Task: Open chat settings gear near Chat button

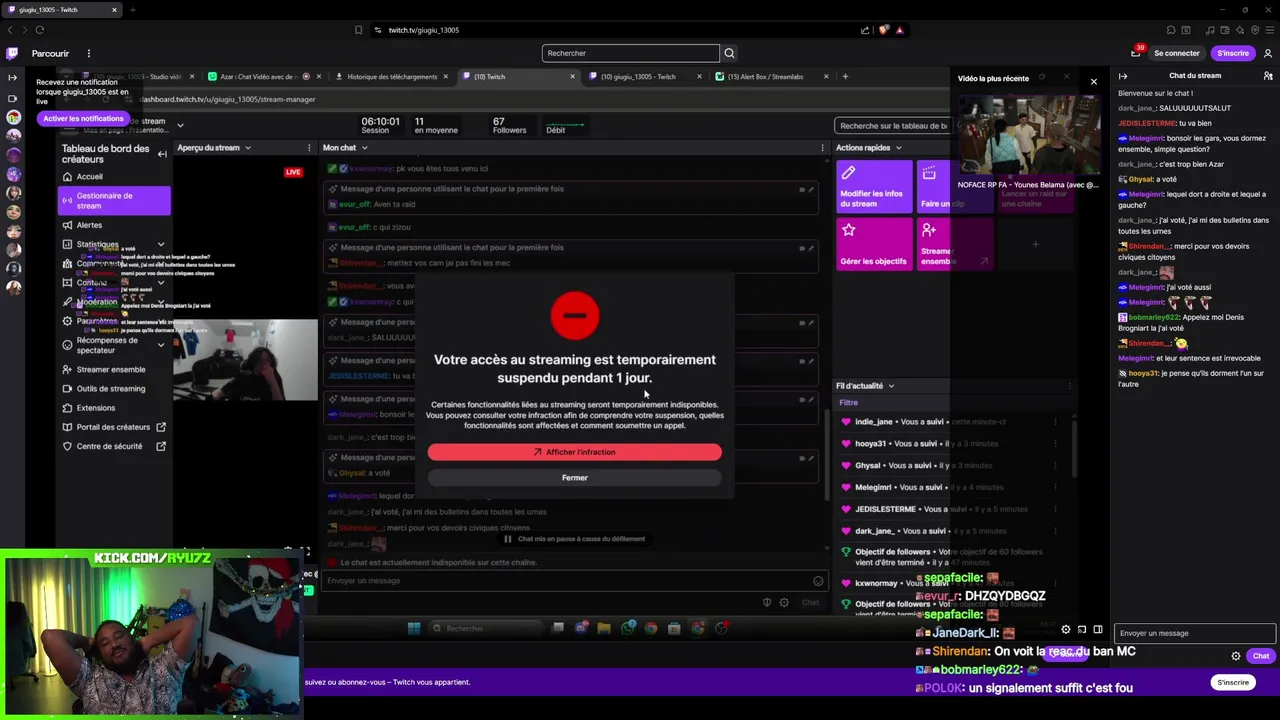Action: [1236, 656]
